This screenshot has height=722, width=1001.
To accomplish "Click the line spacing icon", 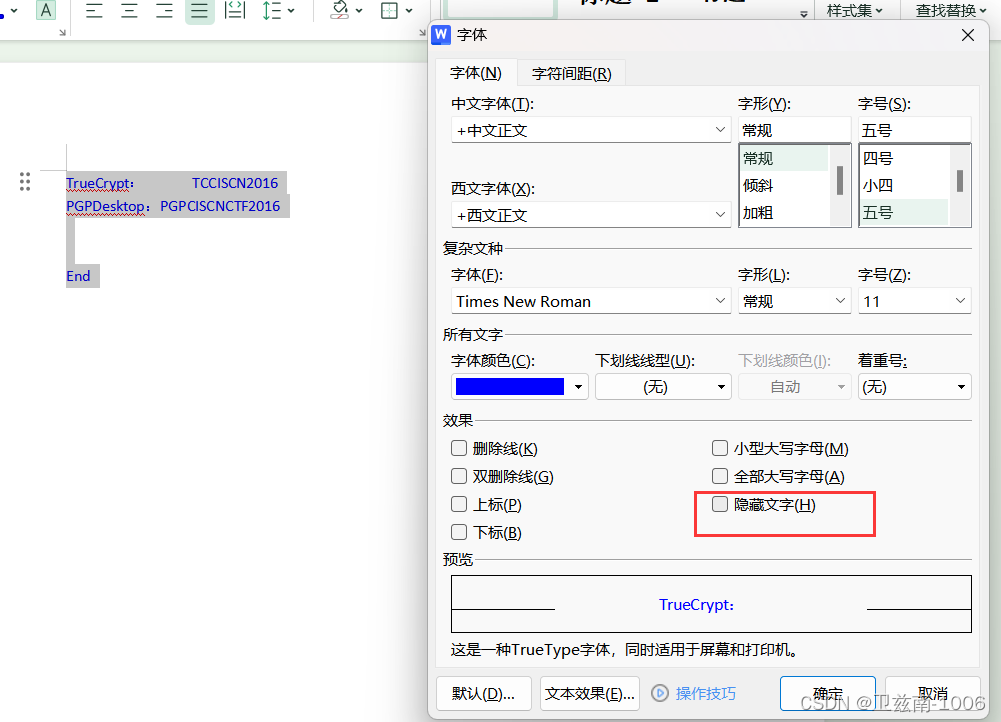I will 272,10.
